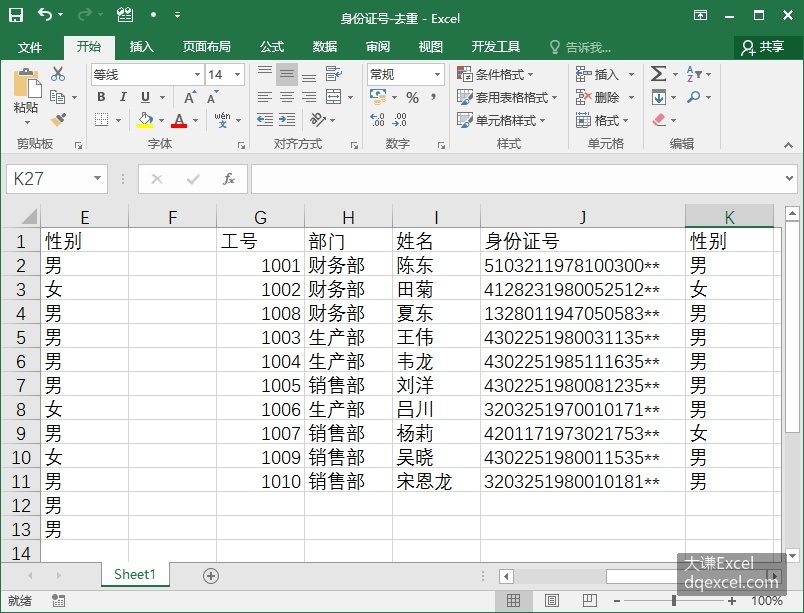This screenshot has height=613, width=804.
Task: Click Find and Select magnifier icon
Action: tap(694, 97)
